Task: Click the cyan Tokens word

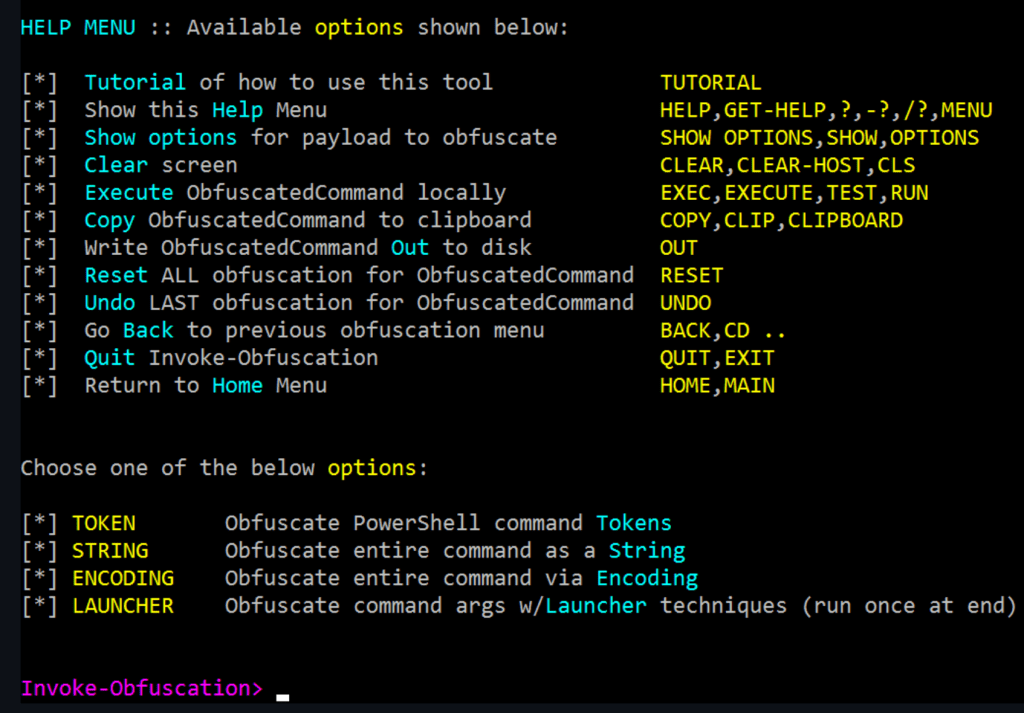Action: click(634, 523)
